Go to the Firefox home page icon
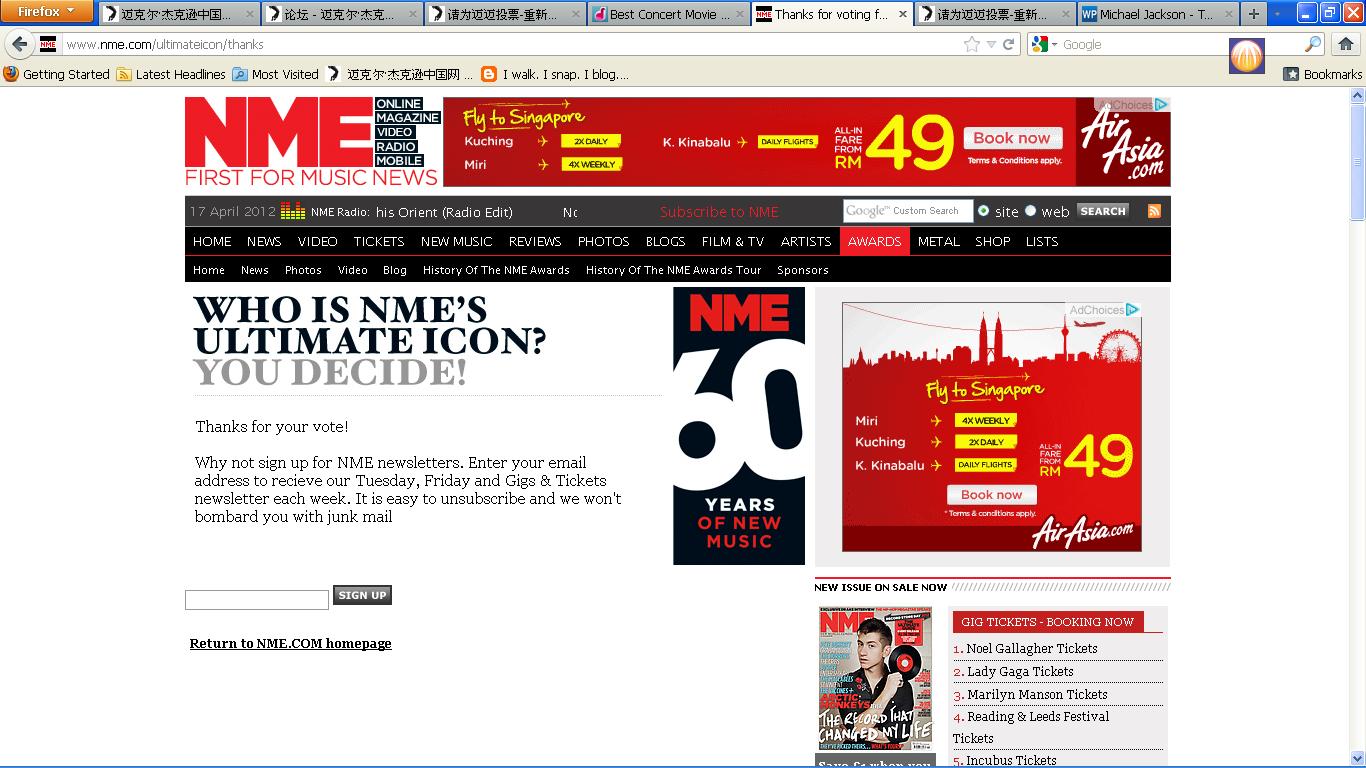 pos(1346,44)
